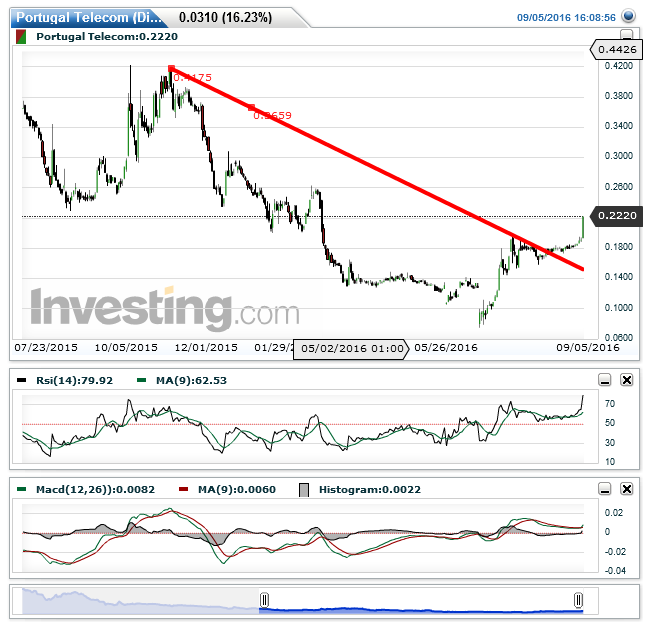This screenshot has width=650, height=627.
Task: Click the 0.2220 current price label
Action: tap(616, 215)
